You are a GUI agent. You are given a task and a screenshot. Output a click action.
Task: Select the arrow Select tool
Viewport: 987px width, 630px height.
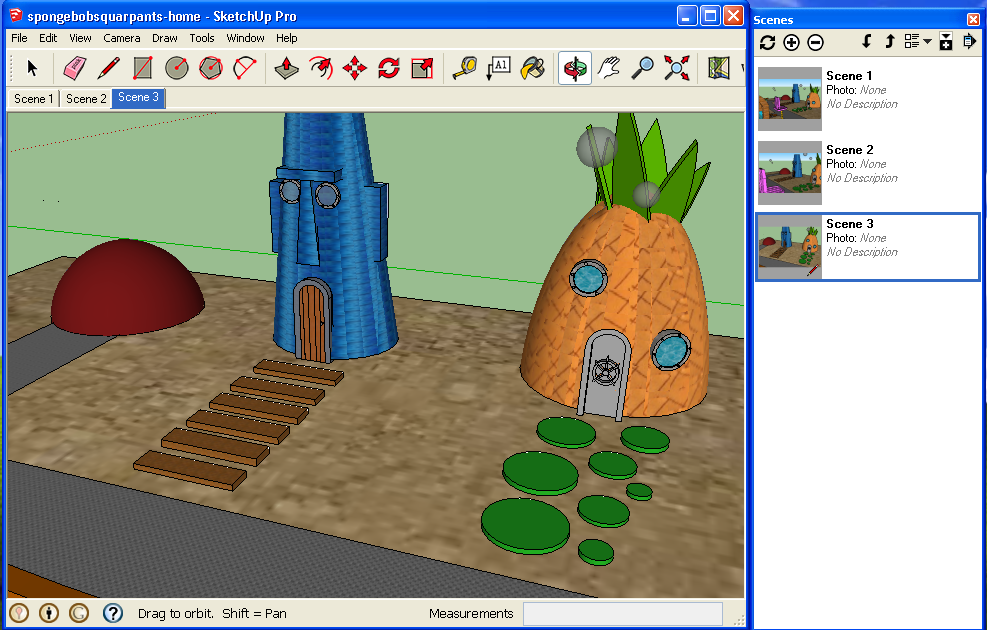pos(32,68)
